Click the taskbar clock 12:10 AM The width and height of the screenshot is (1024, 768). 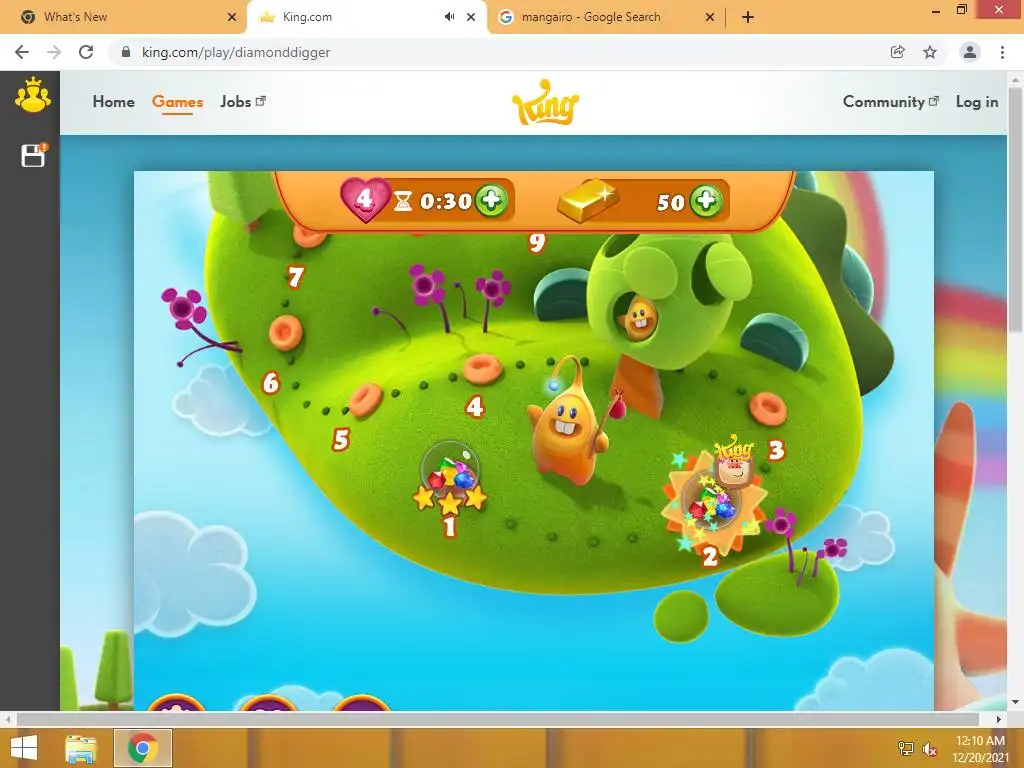[980, 741]
